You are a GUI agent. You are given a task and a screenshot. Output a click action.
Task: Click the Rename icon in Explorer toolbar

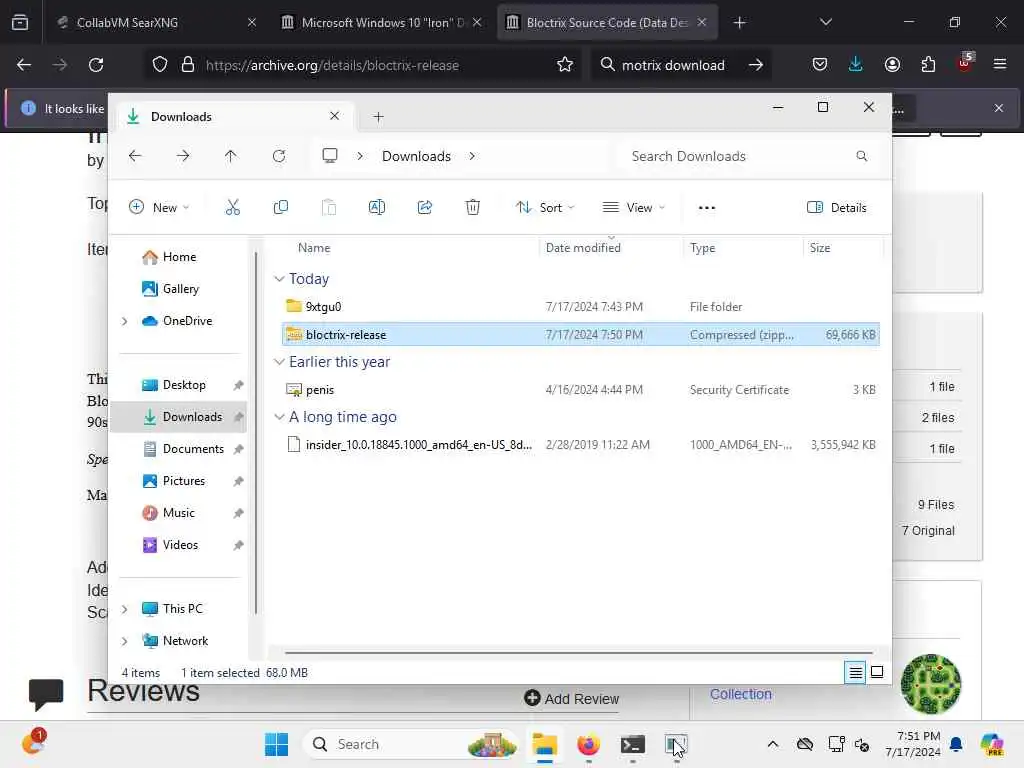[377, 208]
